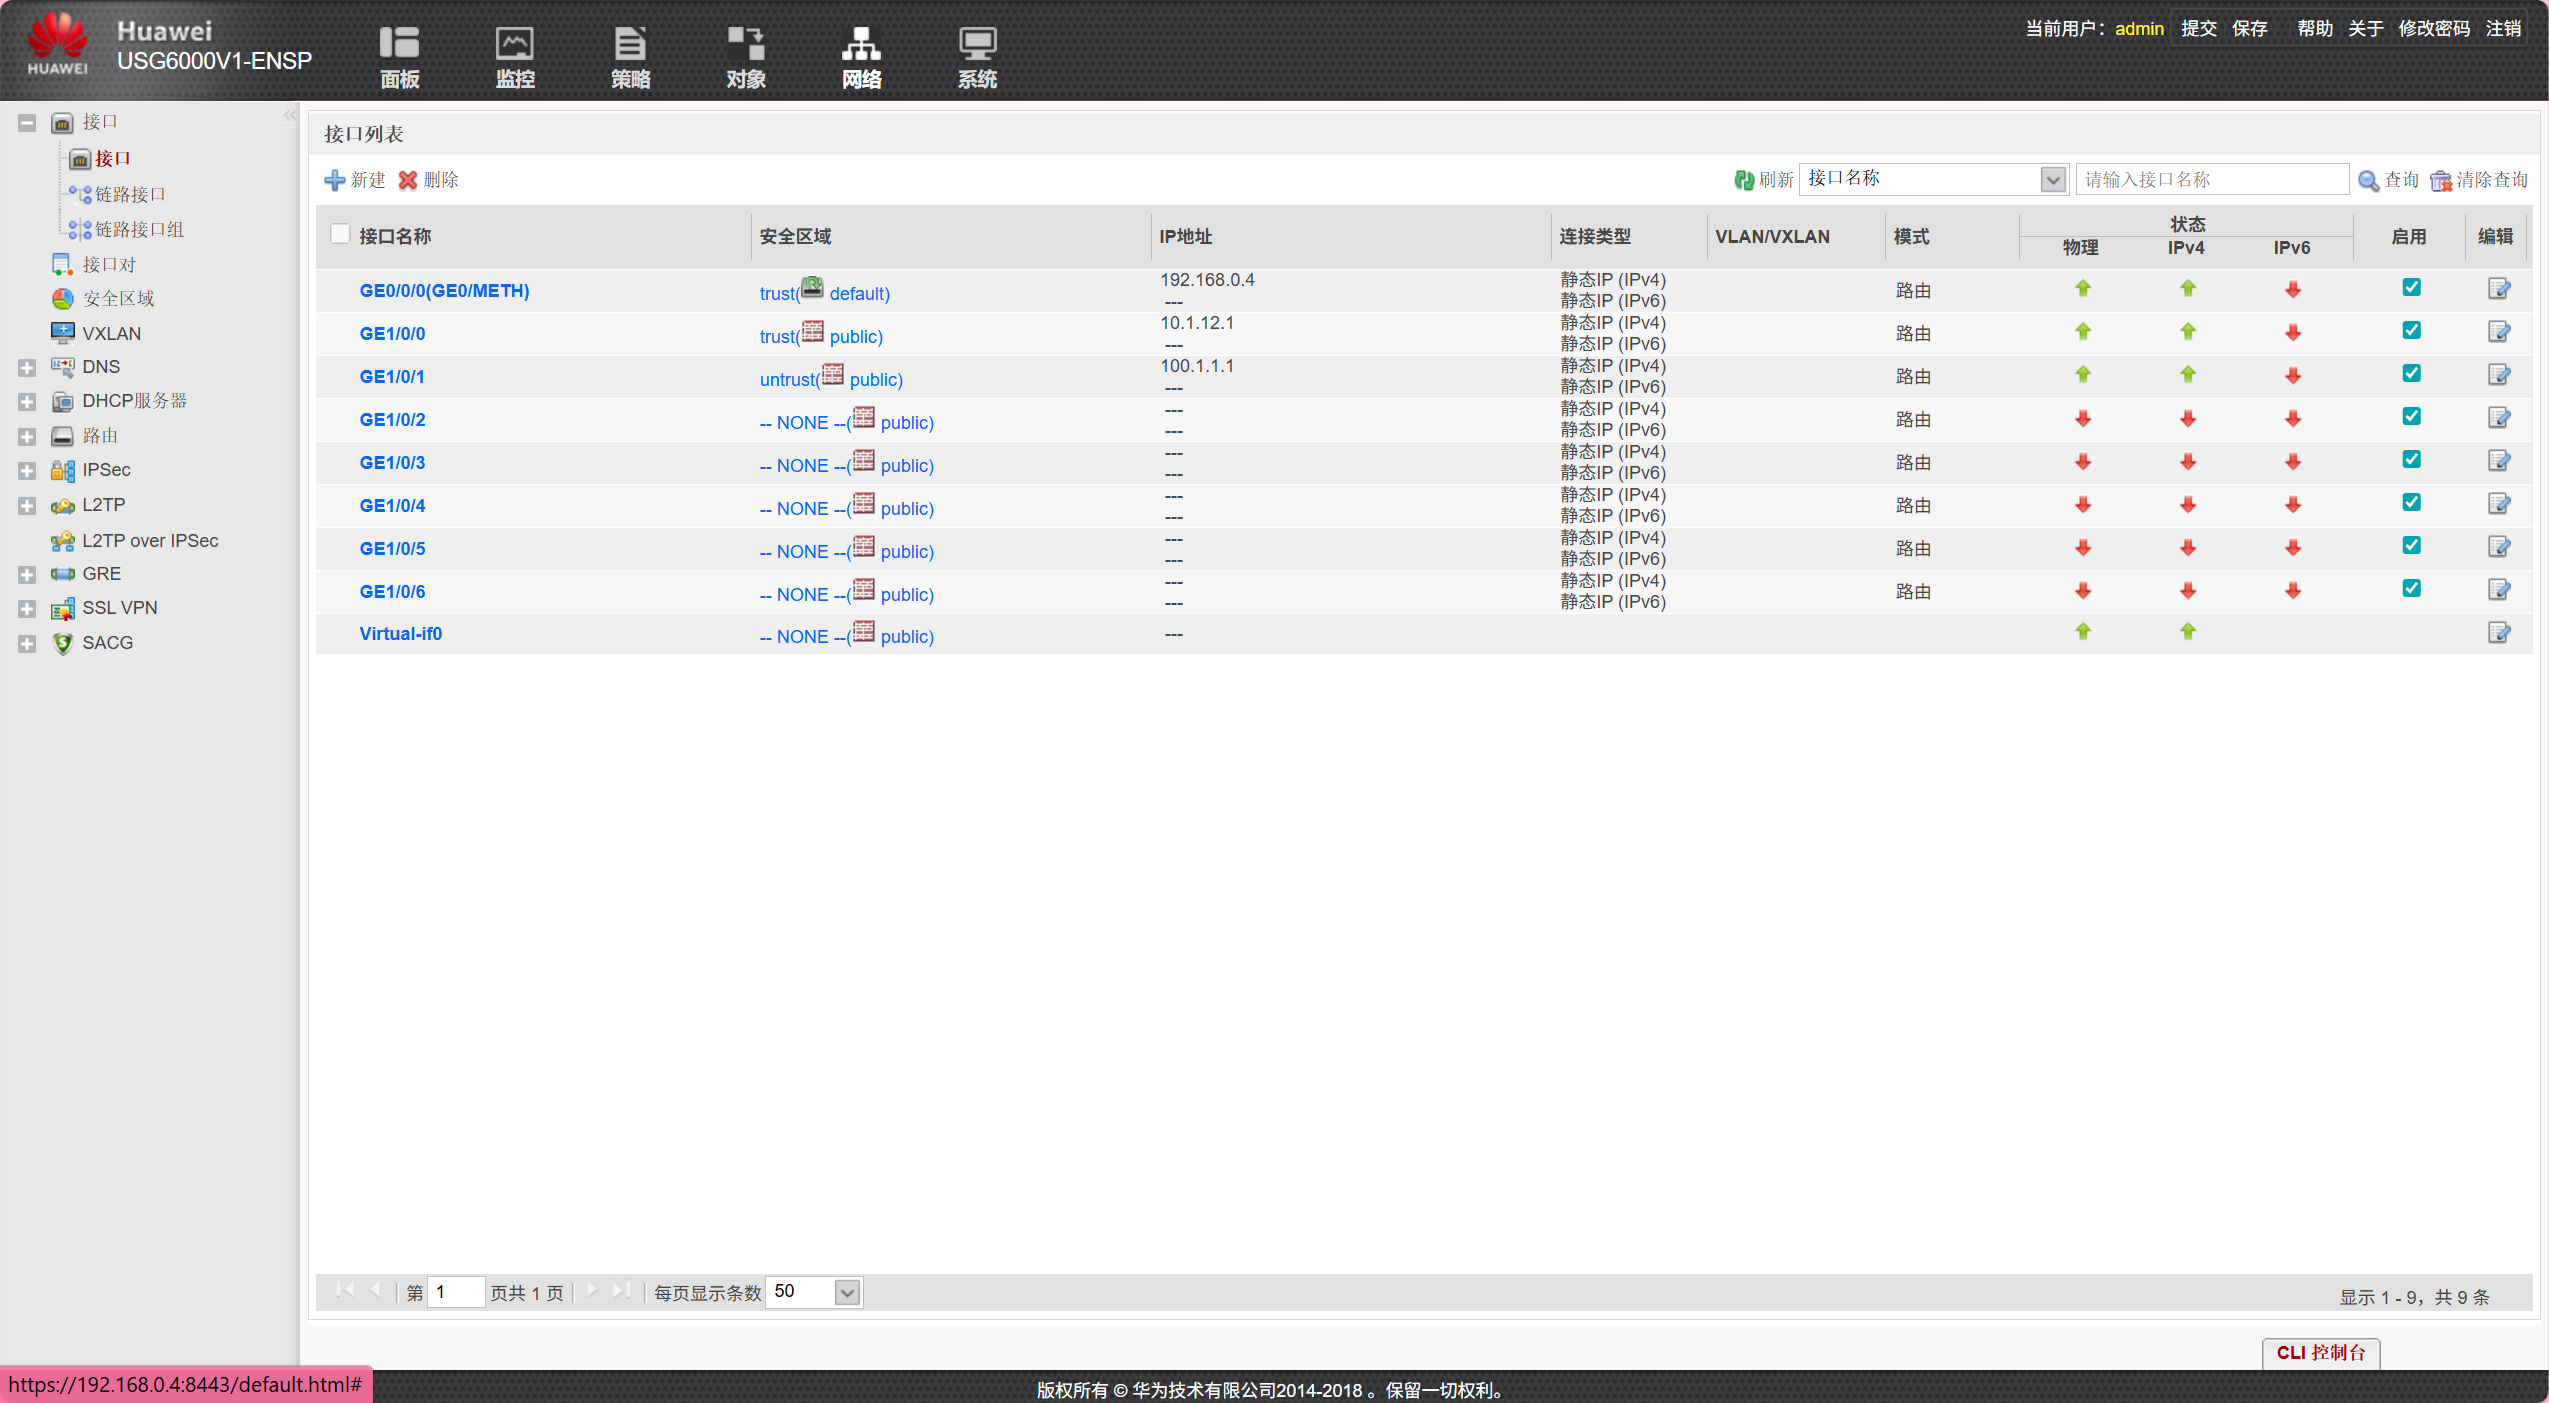This screenshot has height=1403, width=2549.
Task: Open the 系统 system icon
Action: [977, 44]
